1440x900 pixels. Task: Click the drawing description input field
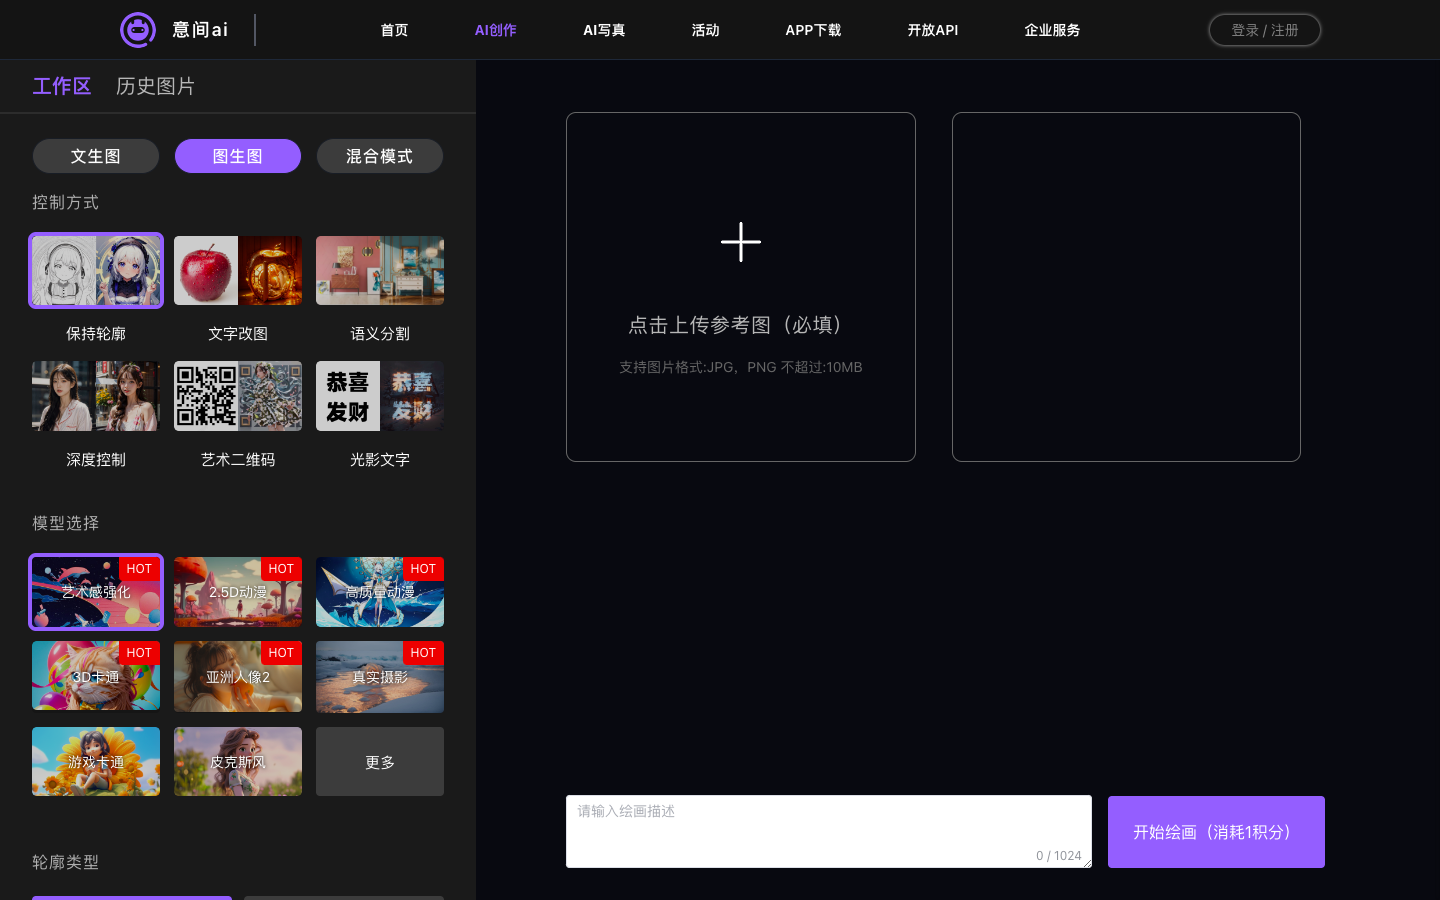829,831
